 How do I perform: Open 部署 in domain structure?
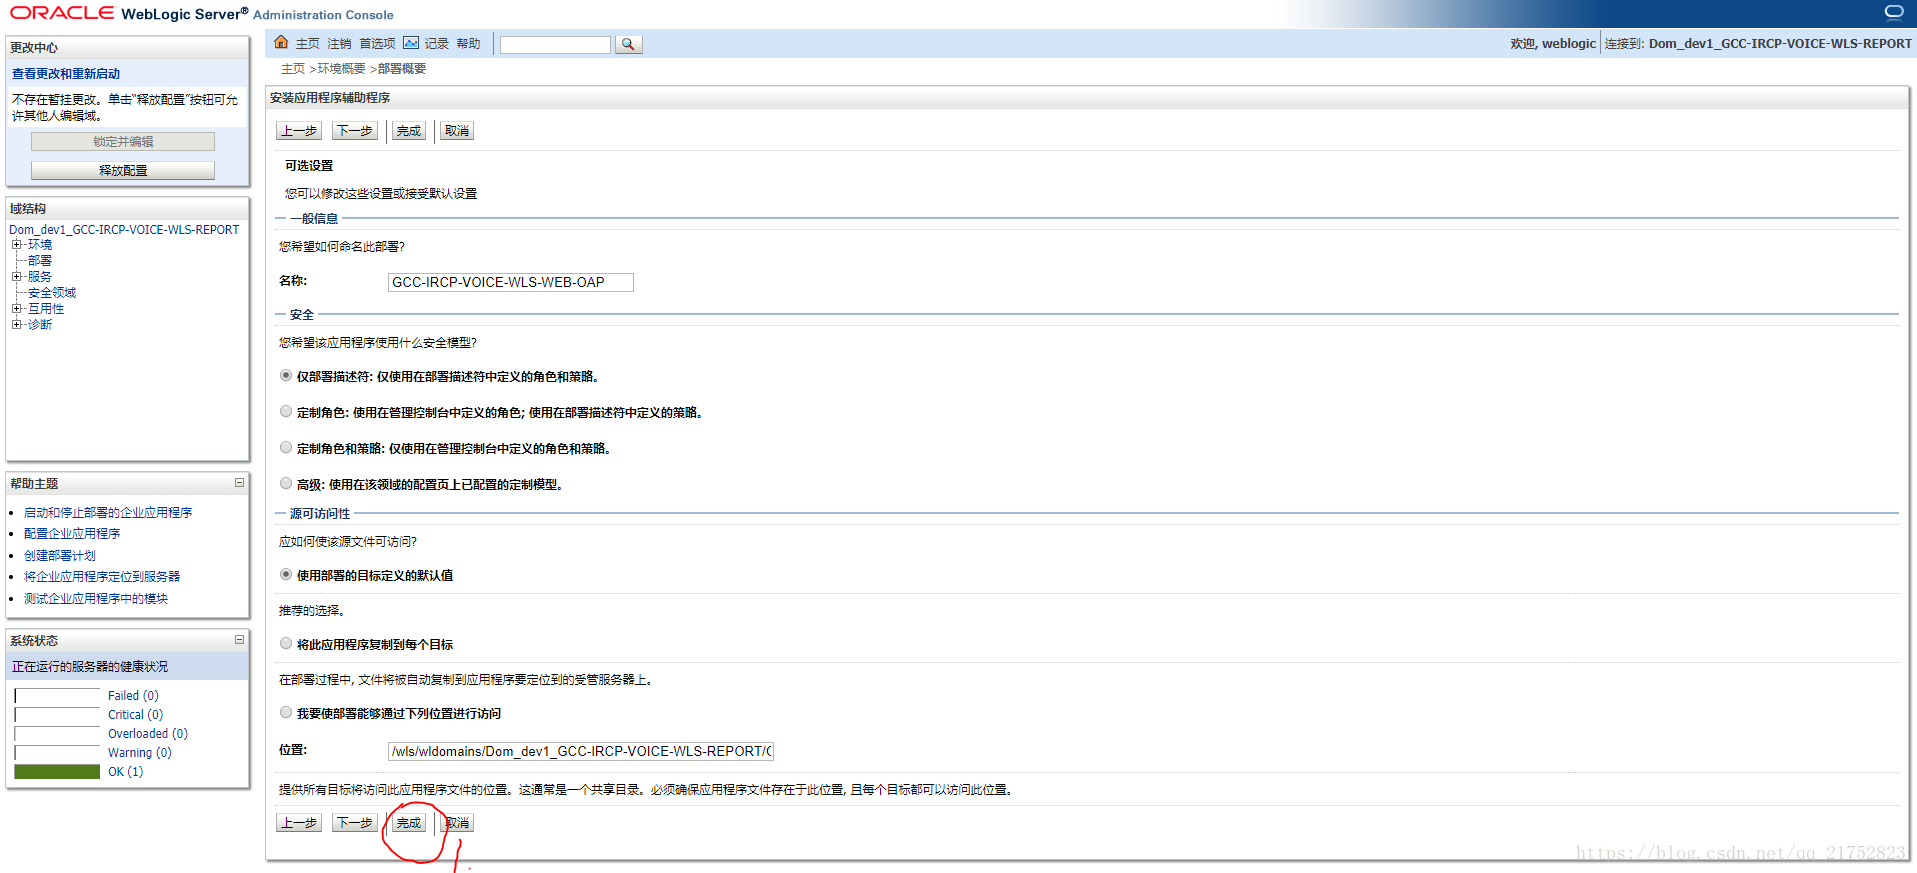pos(40,260)
